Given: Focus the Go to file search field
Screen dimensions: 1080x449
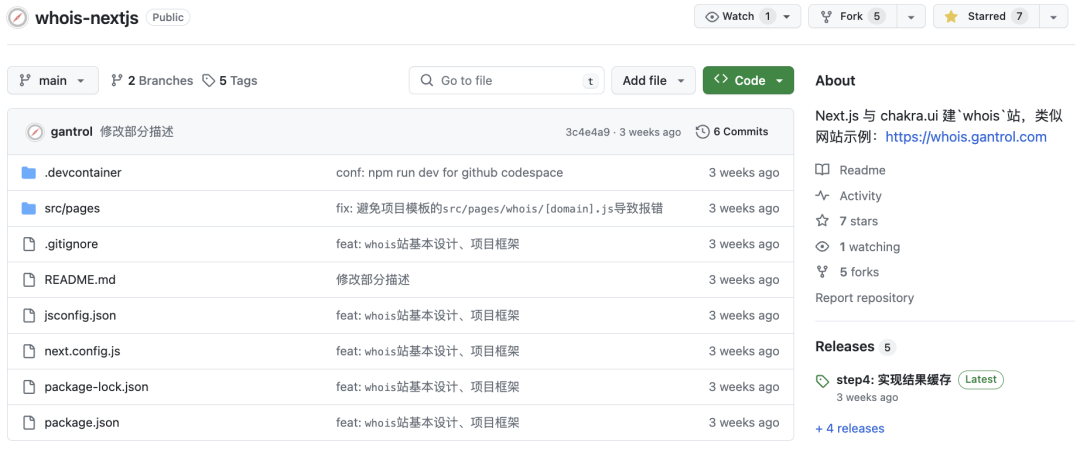Looking at the screenshot, I should tap(506, 81).
